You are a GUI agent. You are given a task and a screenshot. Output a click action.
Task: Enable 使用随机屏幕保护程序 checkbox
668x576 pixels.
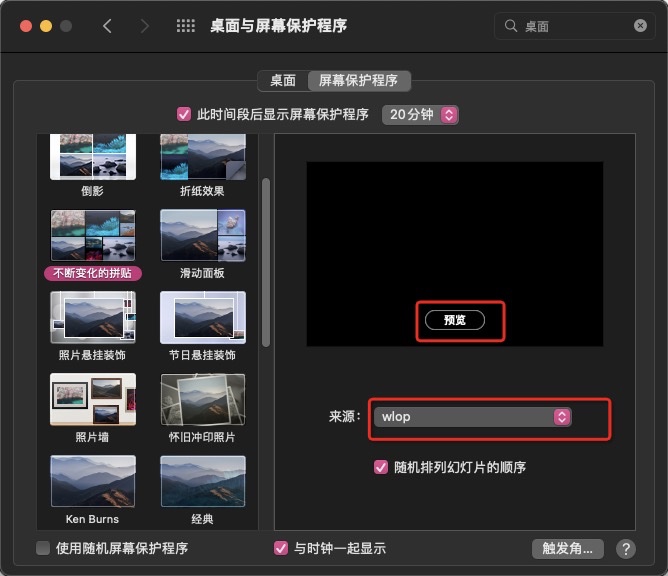(43, 548)
